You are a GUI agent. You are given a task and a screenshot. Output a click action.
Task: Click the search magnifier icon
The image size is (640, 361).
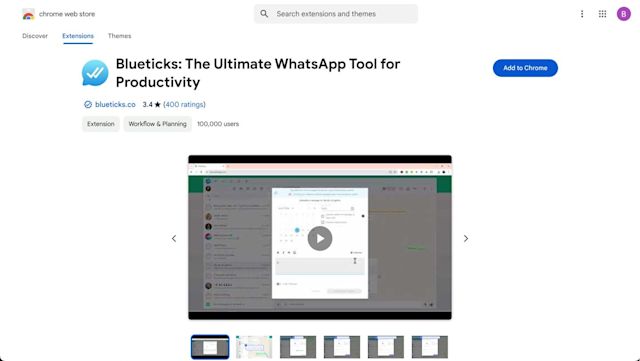(264, 14)
